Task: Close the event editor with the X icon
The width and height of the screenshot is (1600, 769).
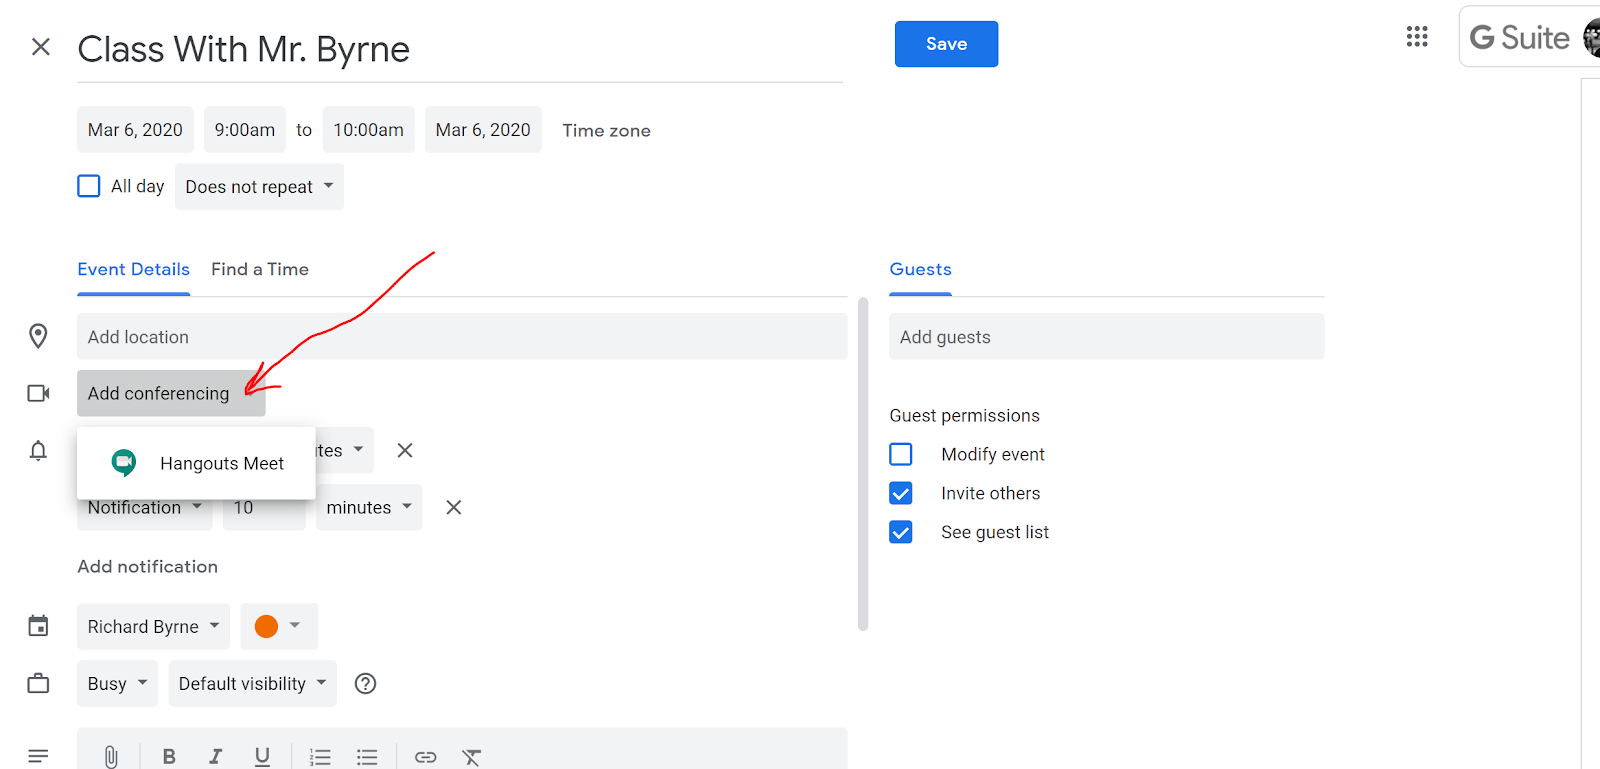Action: click(41, 47)
